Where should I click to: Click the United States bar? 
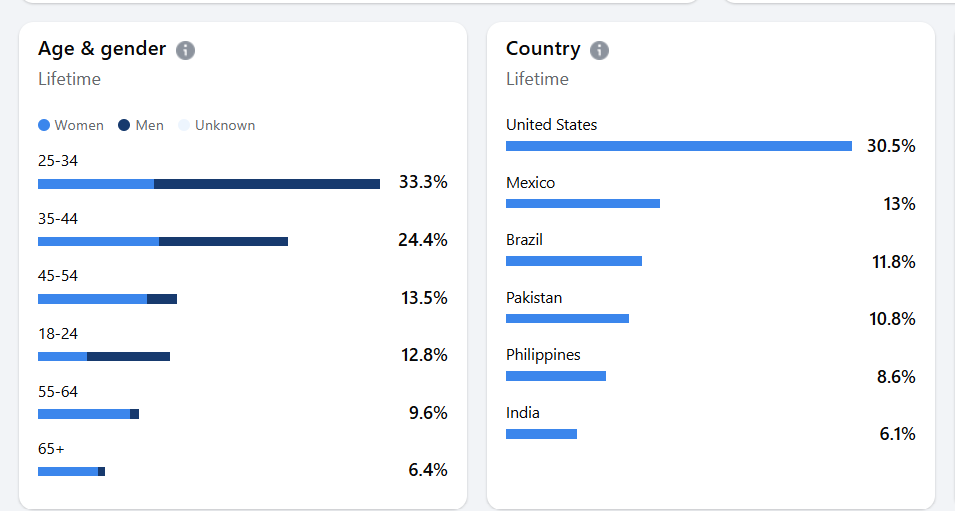tap(678, 146)
